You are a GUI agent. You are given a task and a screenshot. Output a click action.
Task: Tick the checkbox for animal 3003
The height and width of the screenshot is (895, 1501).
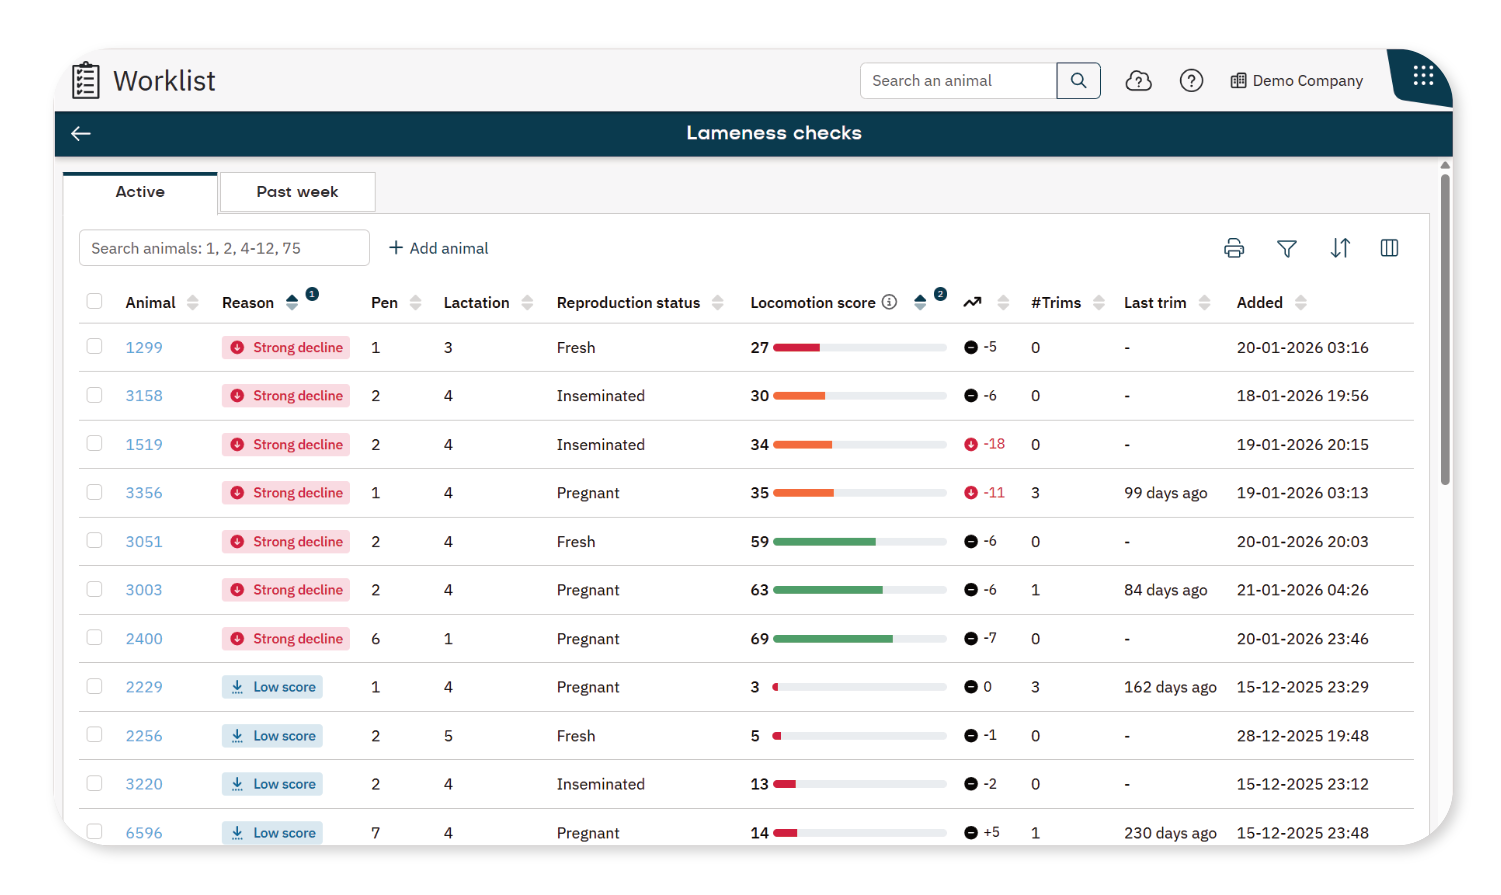point(94,589)
